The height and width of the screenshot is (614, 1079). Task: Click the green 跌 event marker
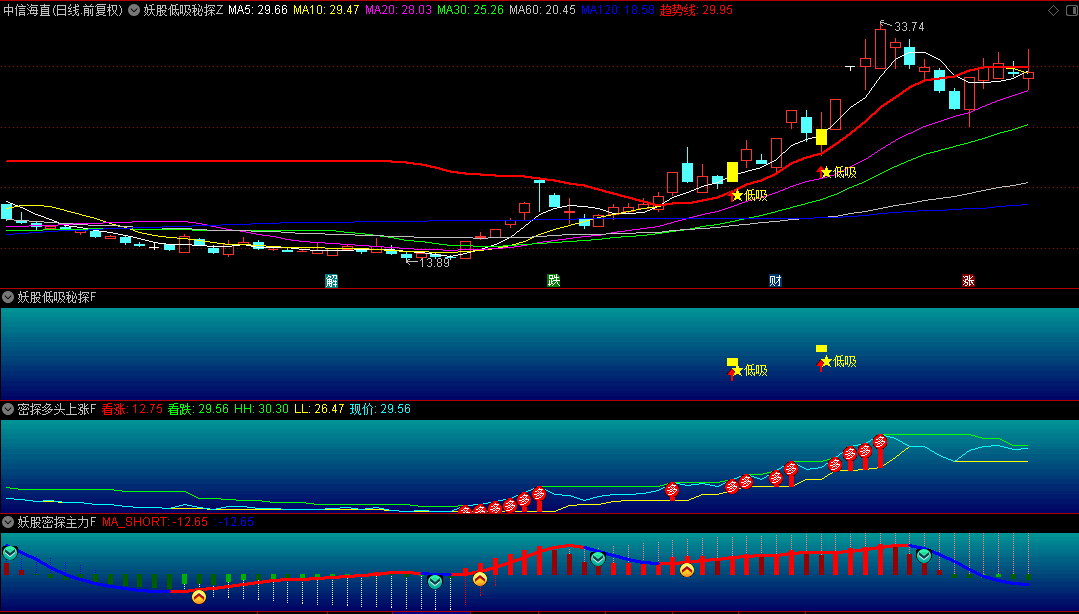pos(553,280)
